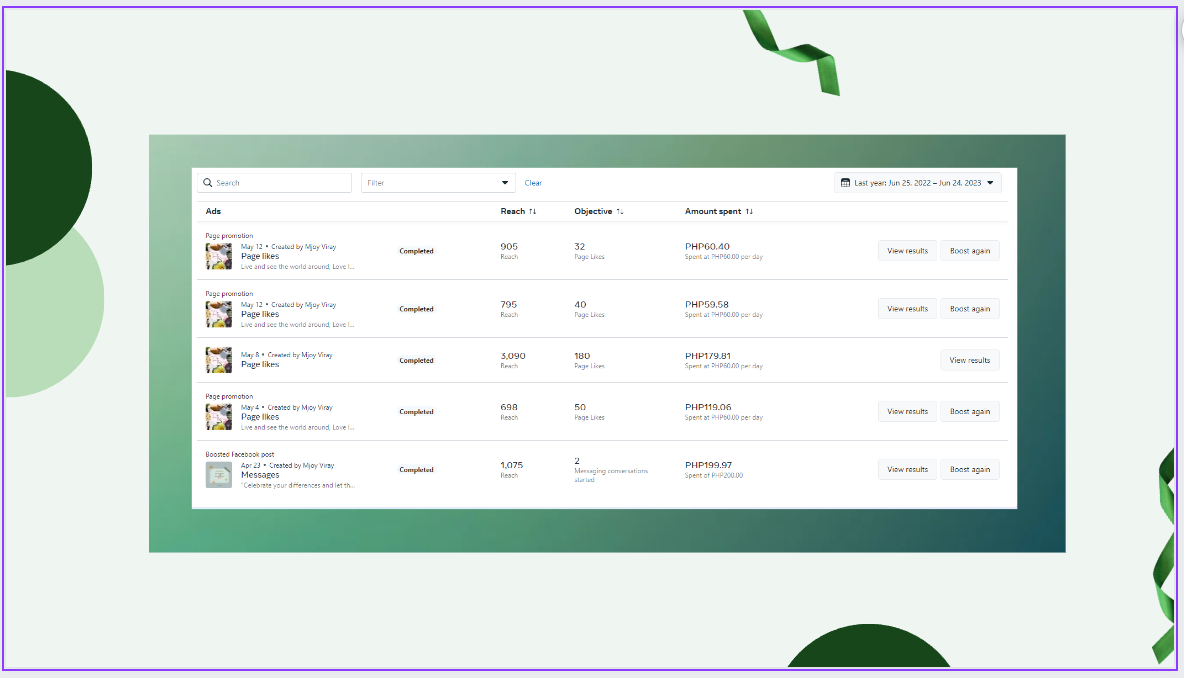Viewport: 1184px width, 678px height.
Task: Click the Ads column header
Action: (213, 211)
